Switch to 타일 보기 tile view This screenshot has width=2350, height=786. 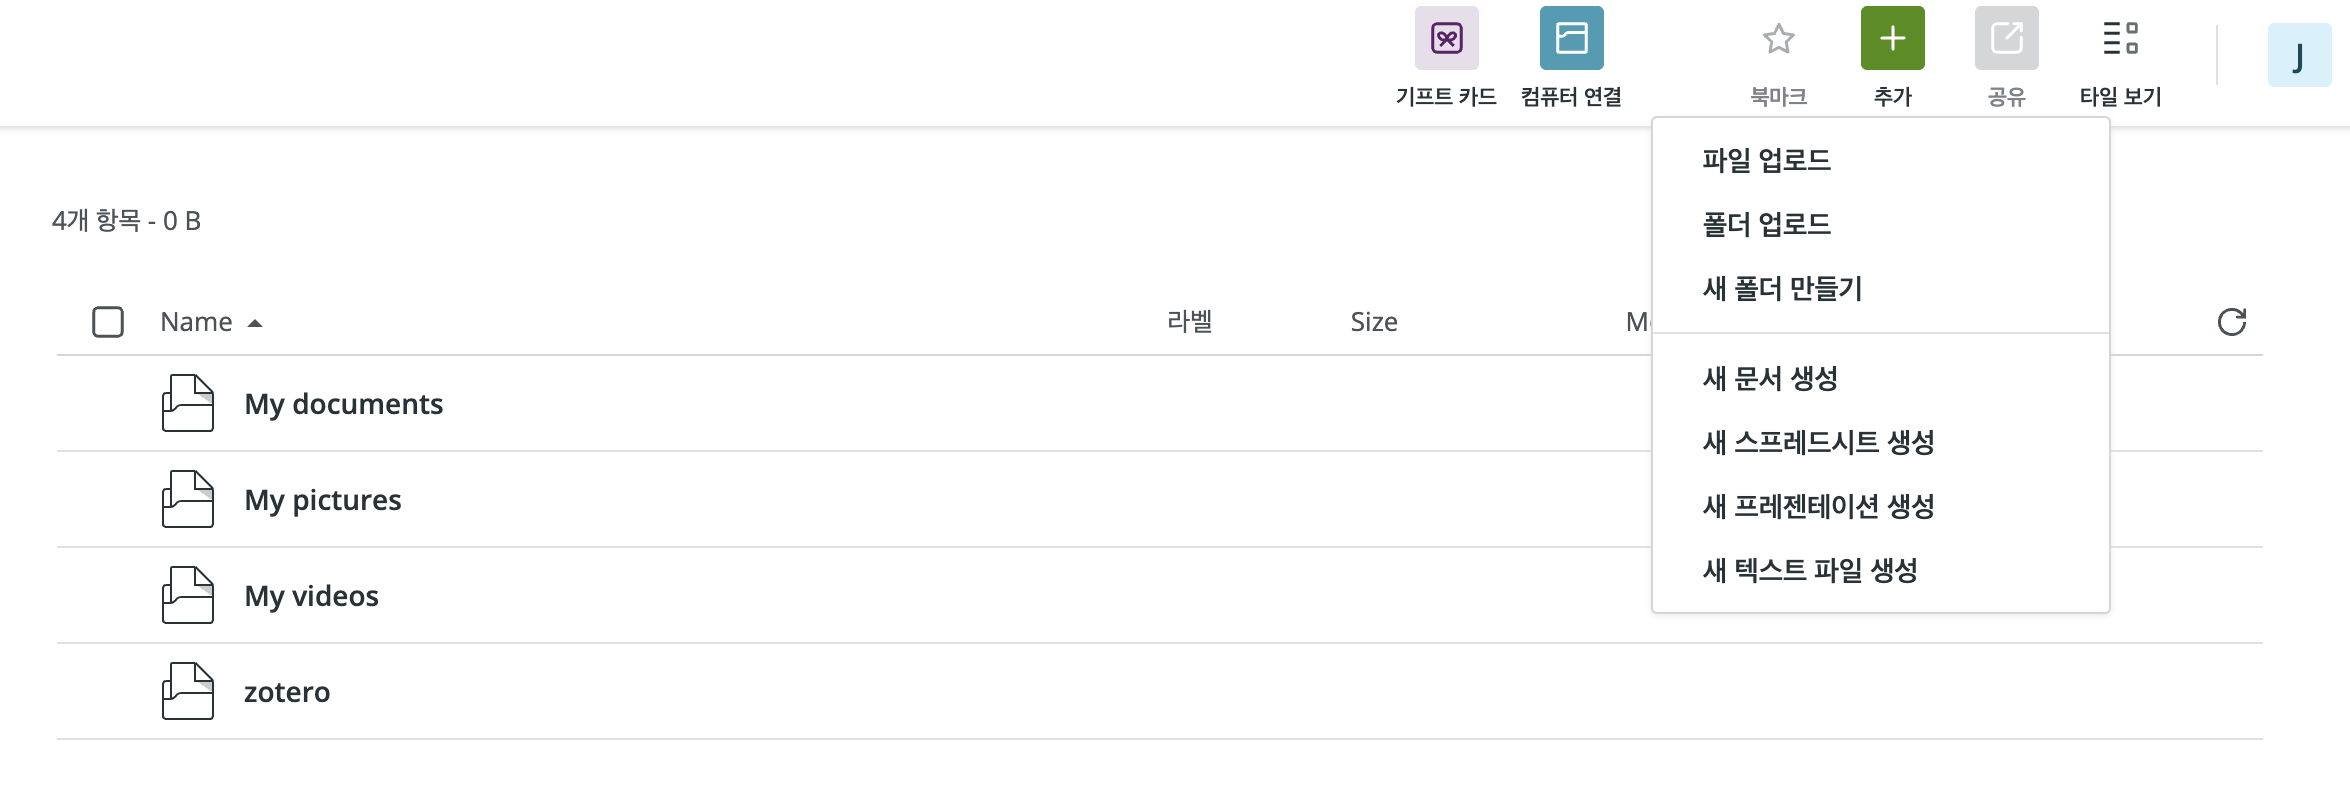click(2120, 38)
